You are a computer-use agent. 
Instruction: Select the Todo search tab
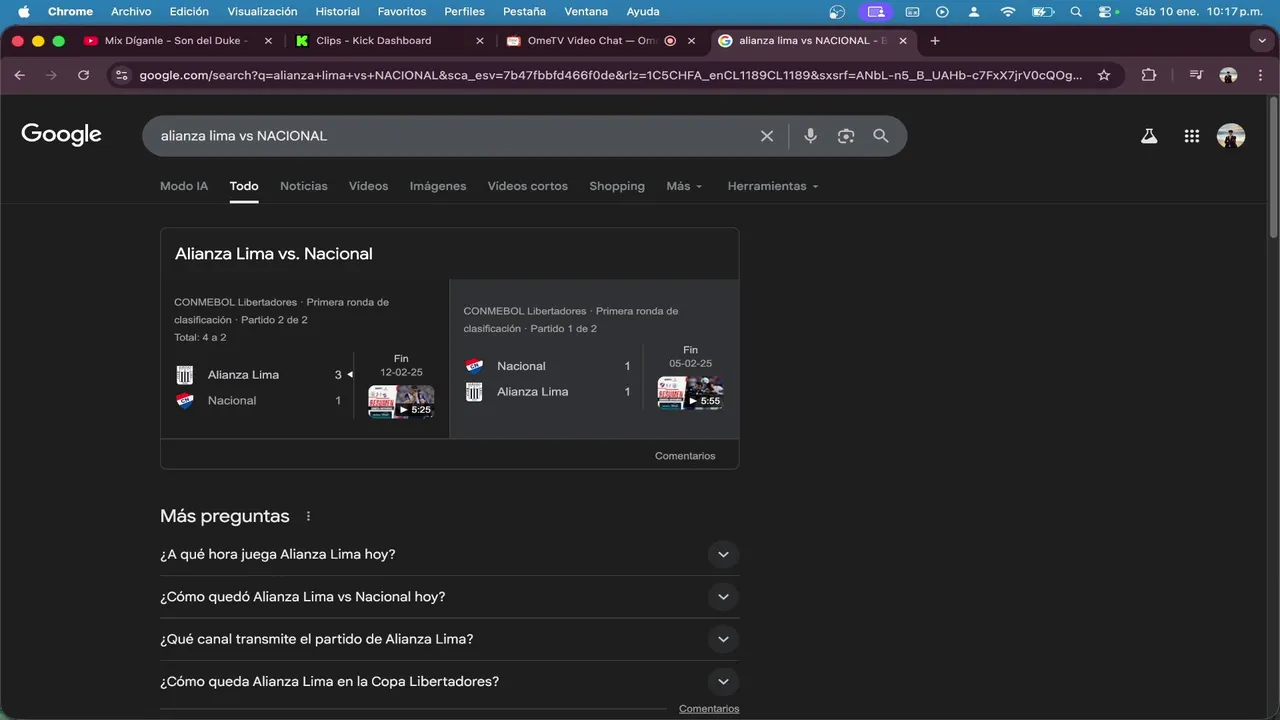244,186
